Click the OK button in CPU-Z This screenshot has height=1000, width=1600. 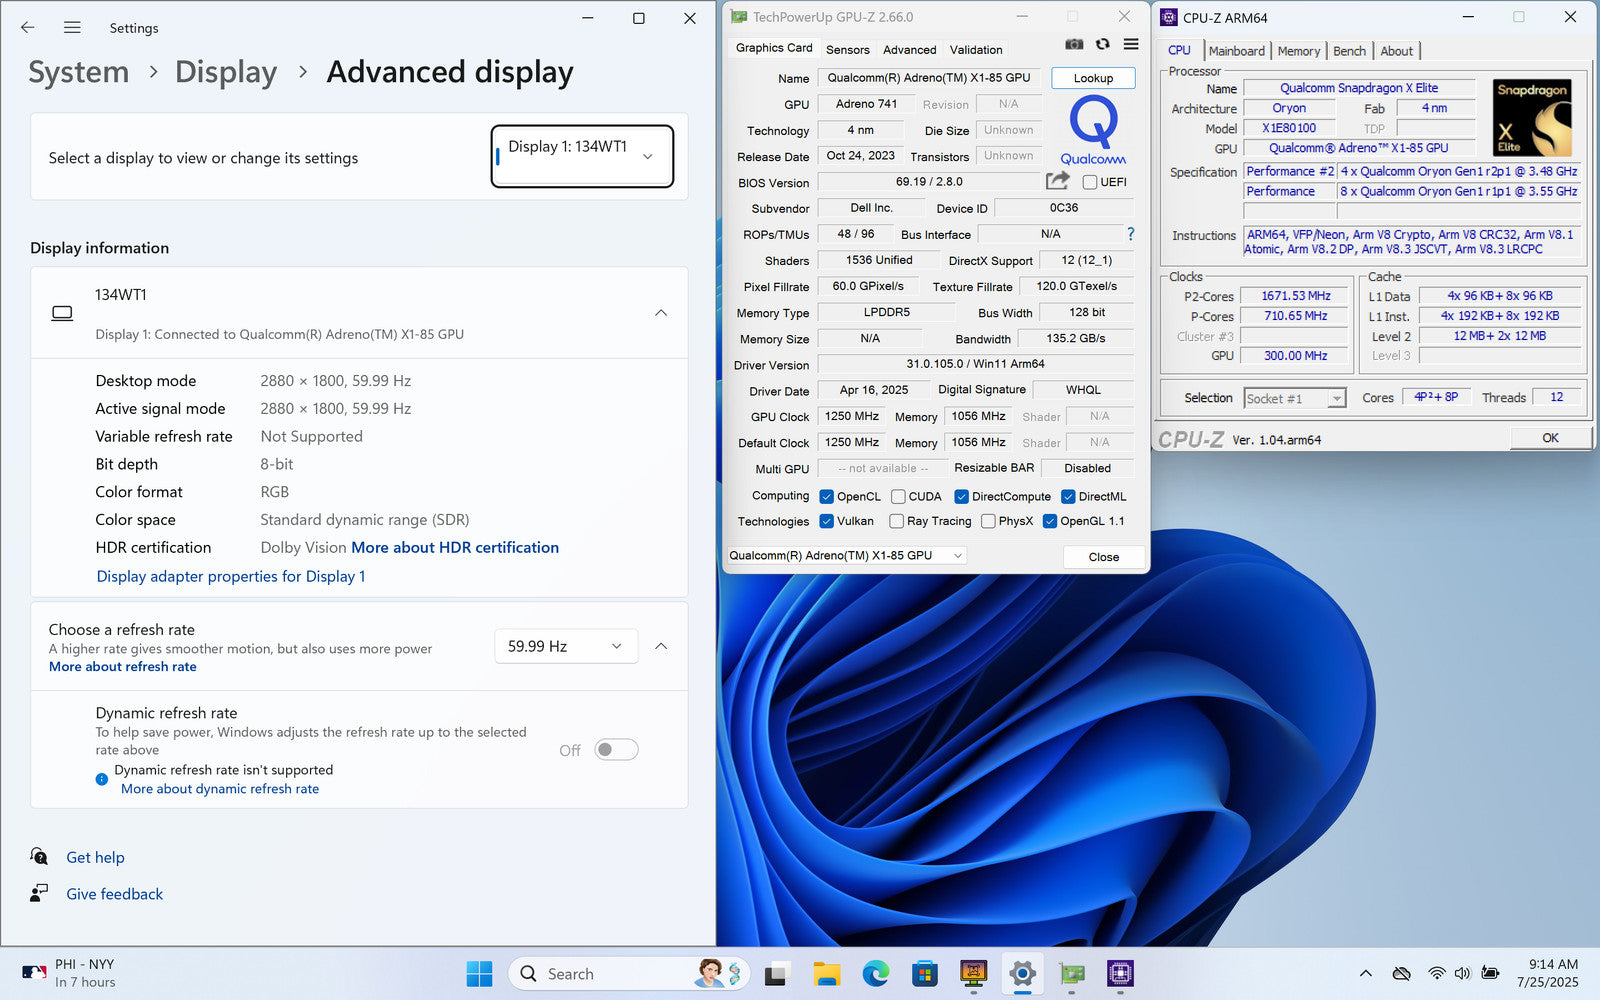(1550, 438)
